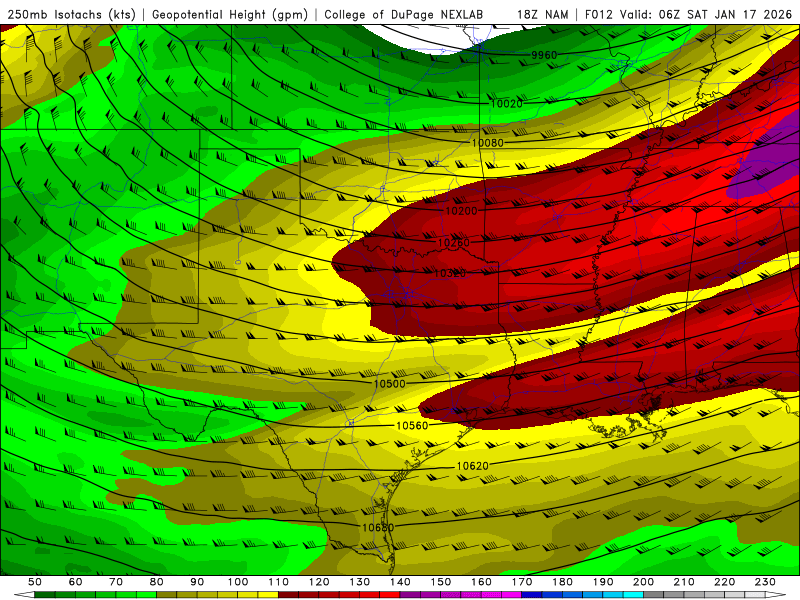Click the 90 value on the color scale
The width and height of the screenshot is (800, 600).
197,582
